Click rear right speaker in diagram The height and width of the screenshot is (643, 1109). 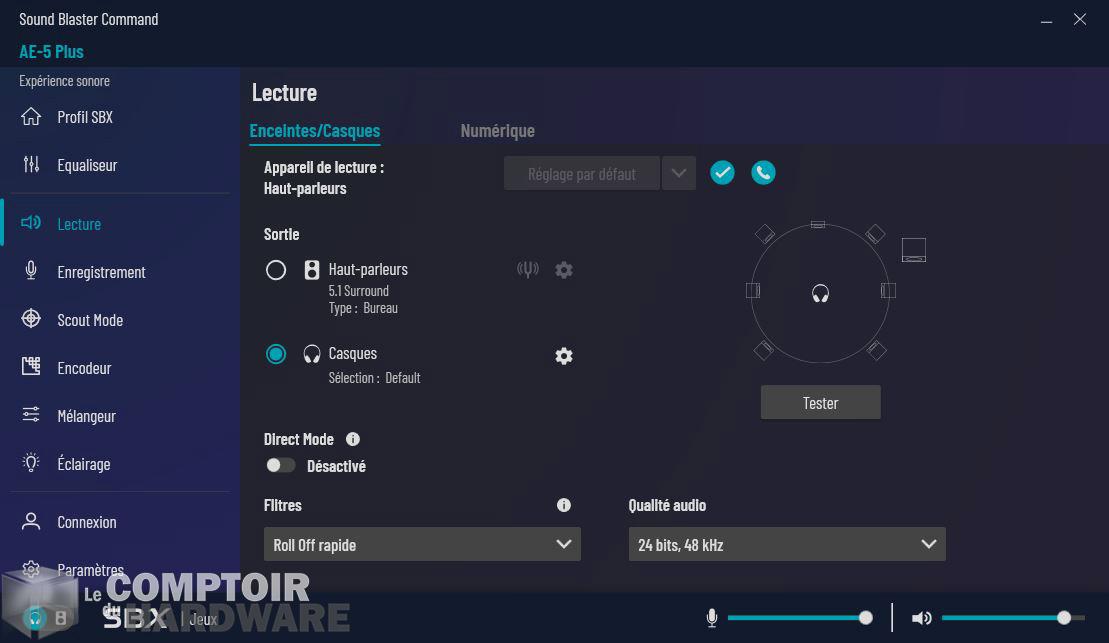click(876, 349)
